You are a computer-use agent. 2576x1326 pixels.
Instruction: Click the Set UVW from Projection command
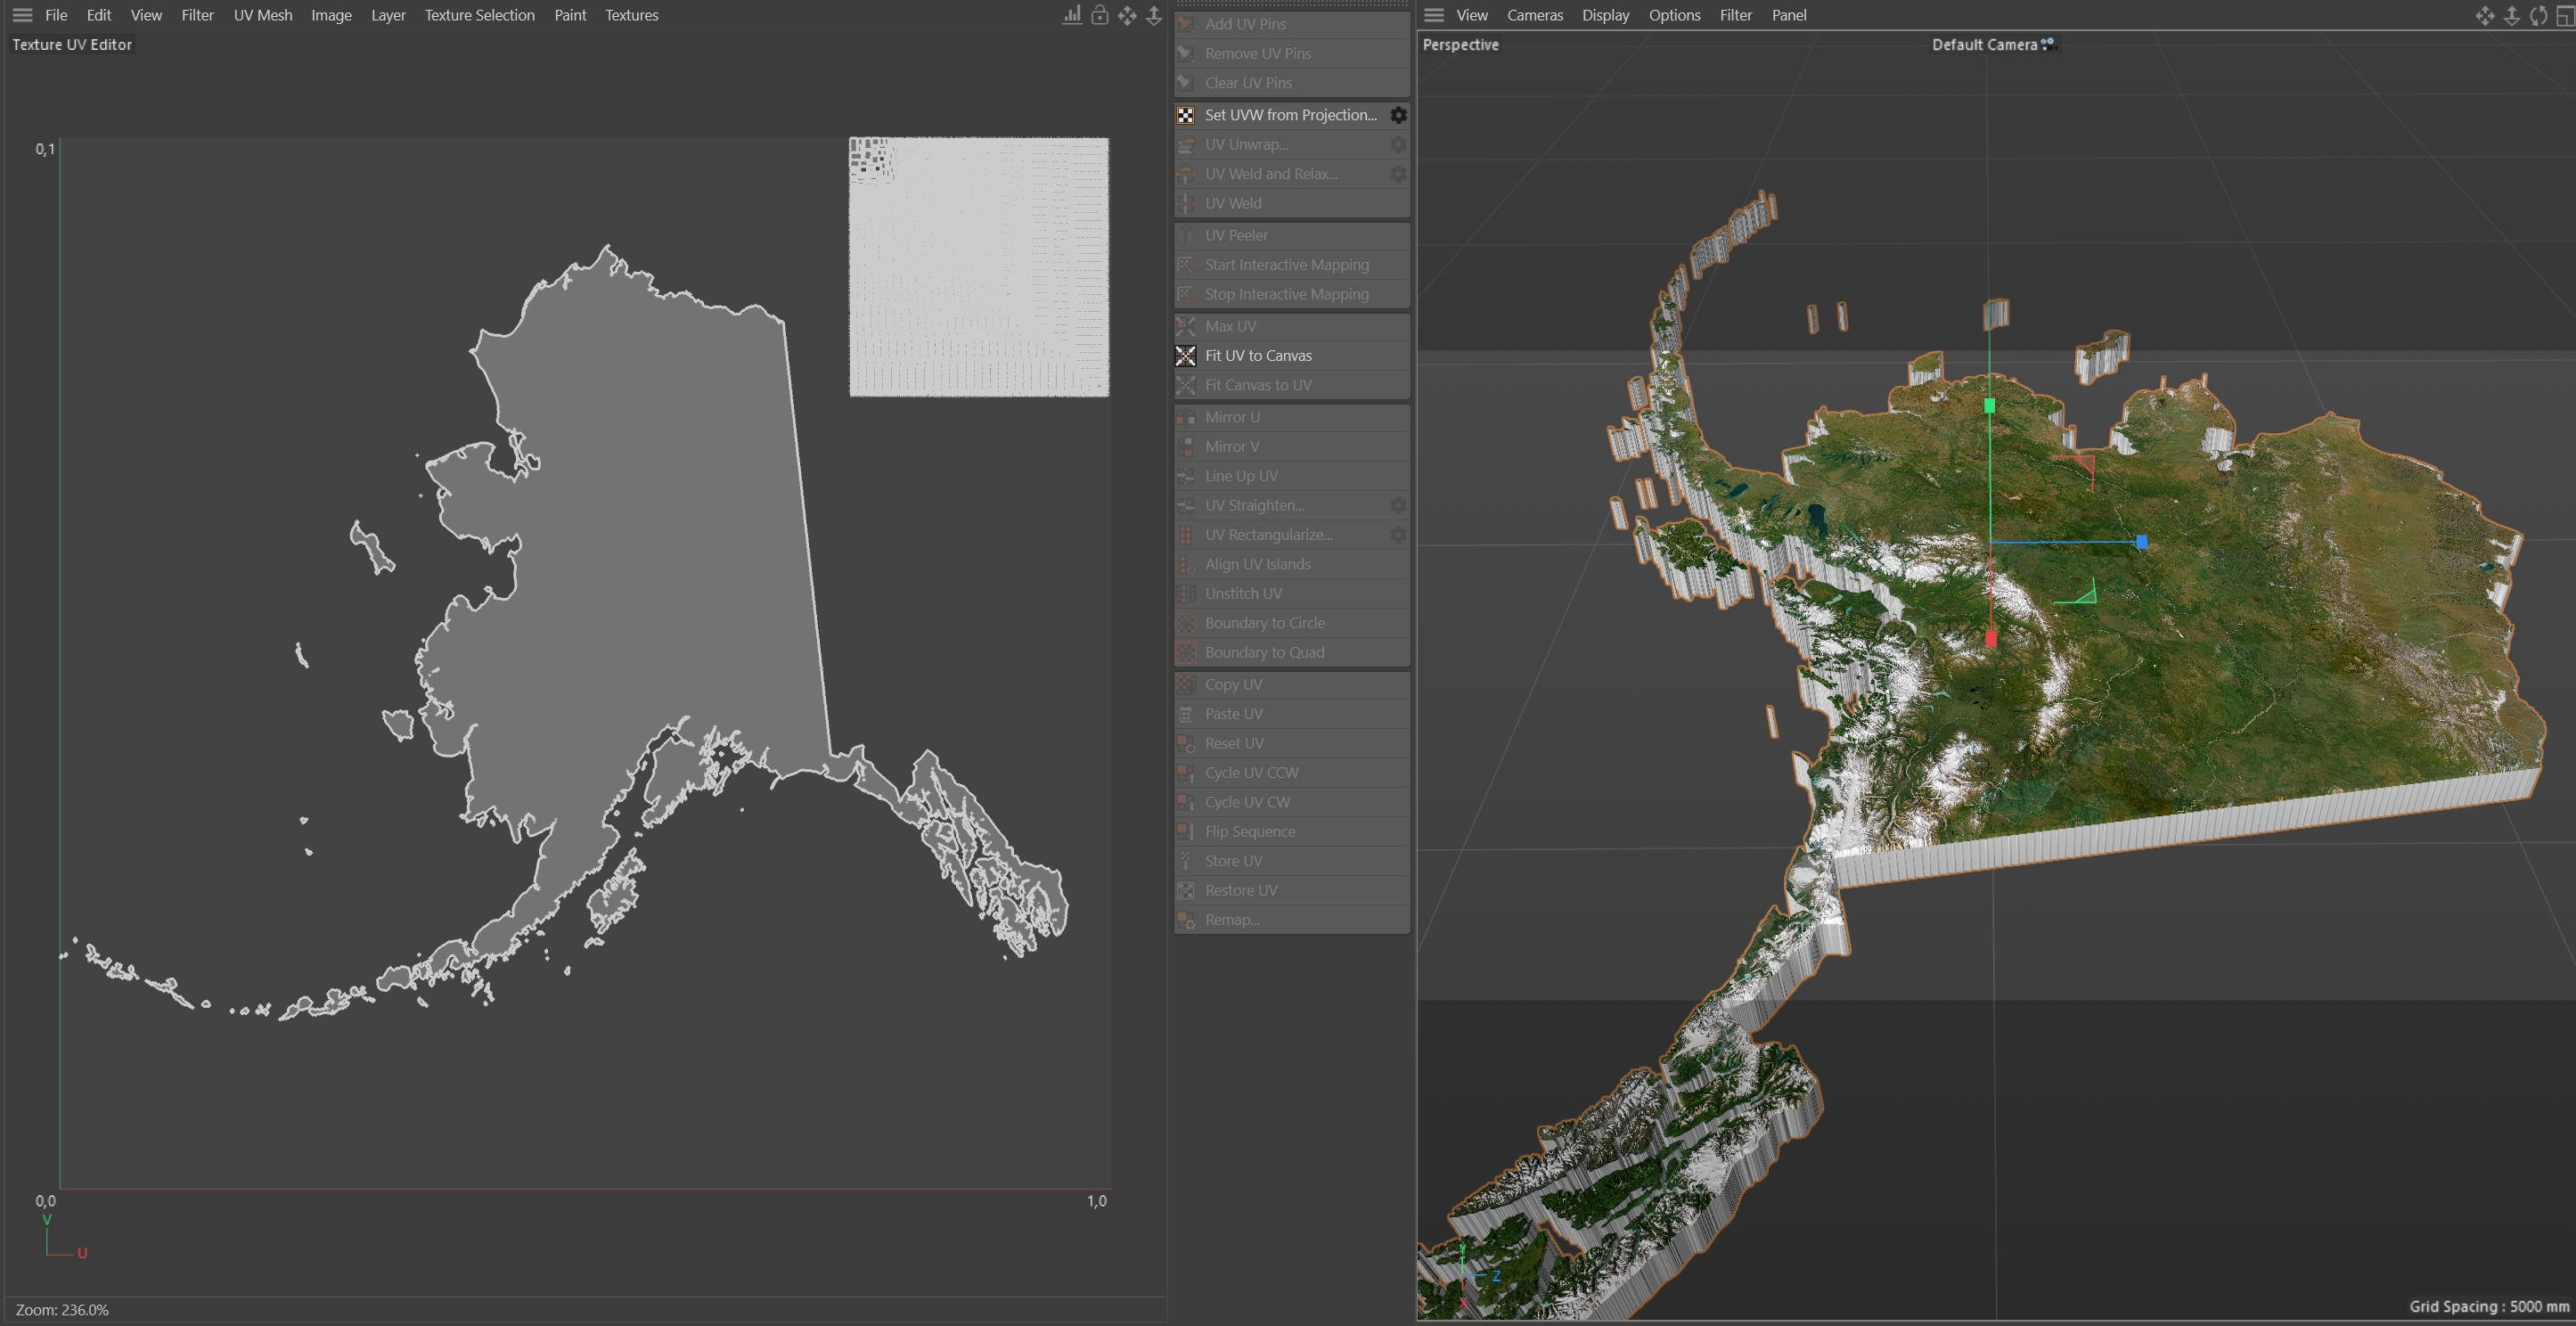(x=1290, y=115)
